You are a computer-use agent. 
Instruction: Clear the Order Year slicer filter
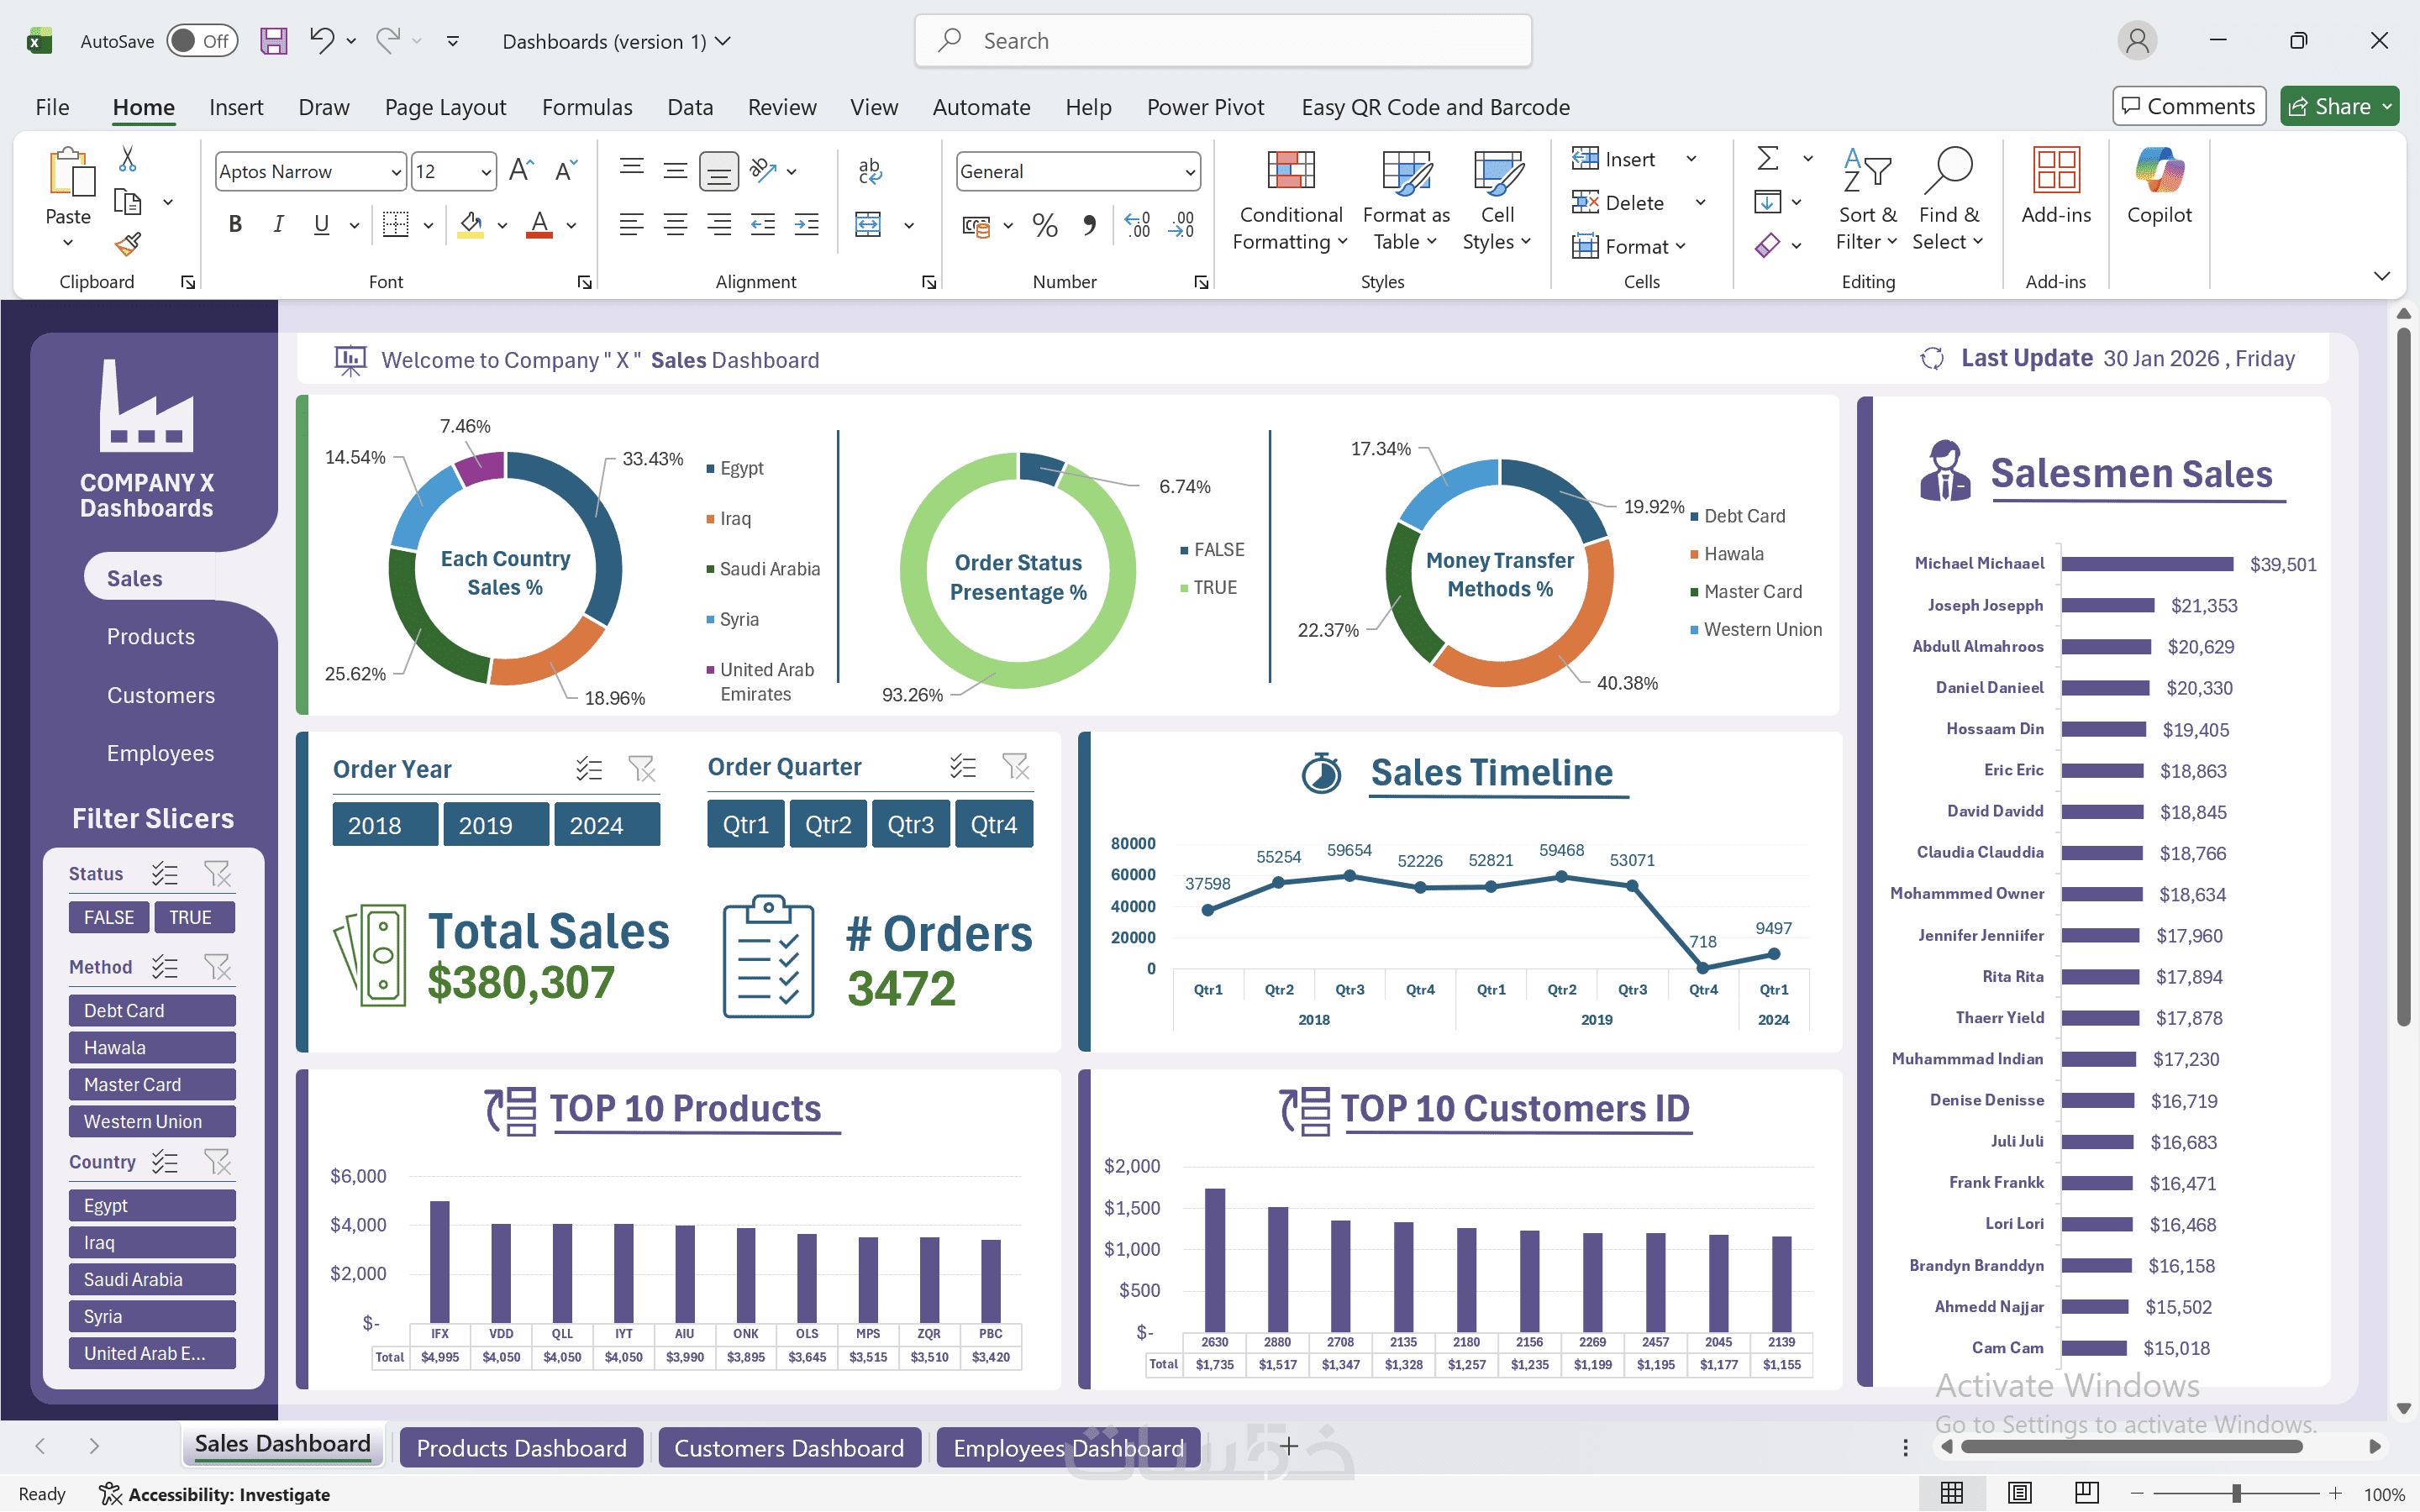[x=641, y=768]
